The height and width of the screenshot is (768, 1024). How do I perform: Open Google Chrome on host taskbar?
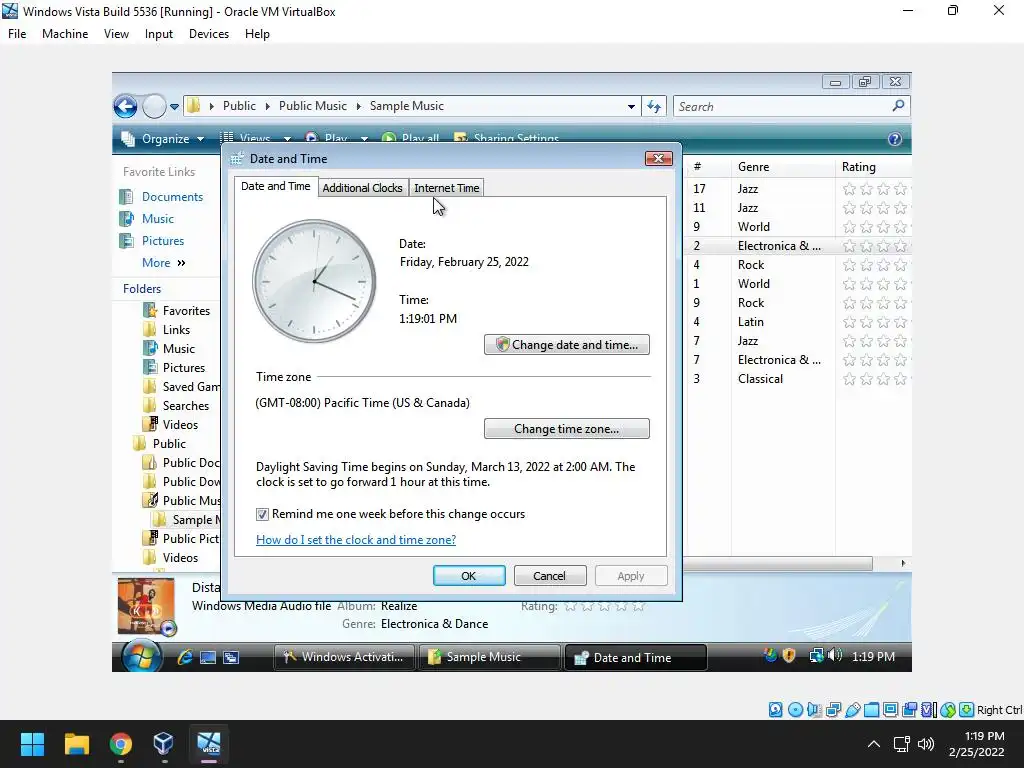(121, 744)
